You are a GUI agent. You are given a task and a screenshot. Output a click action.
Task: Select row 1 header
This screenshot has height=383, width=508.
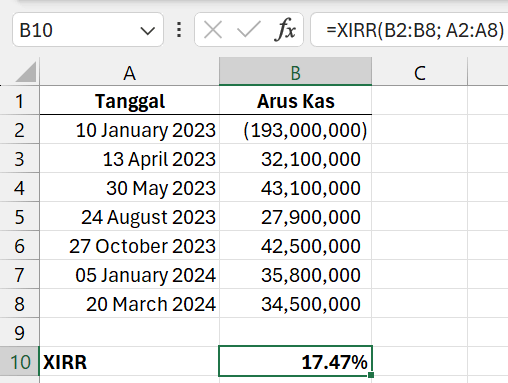pyautogui.click(x=20, y=100)
